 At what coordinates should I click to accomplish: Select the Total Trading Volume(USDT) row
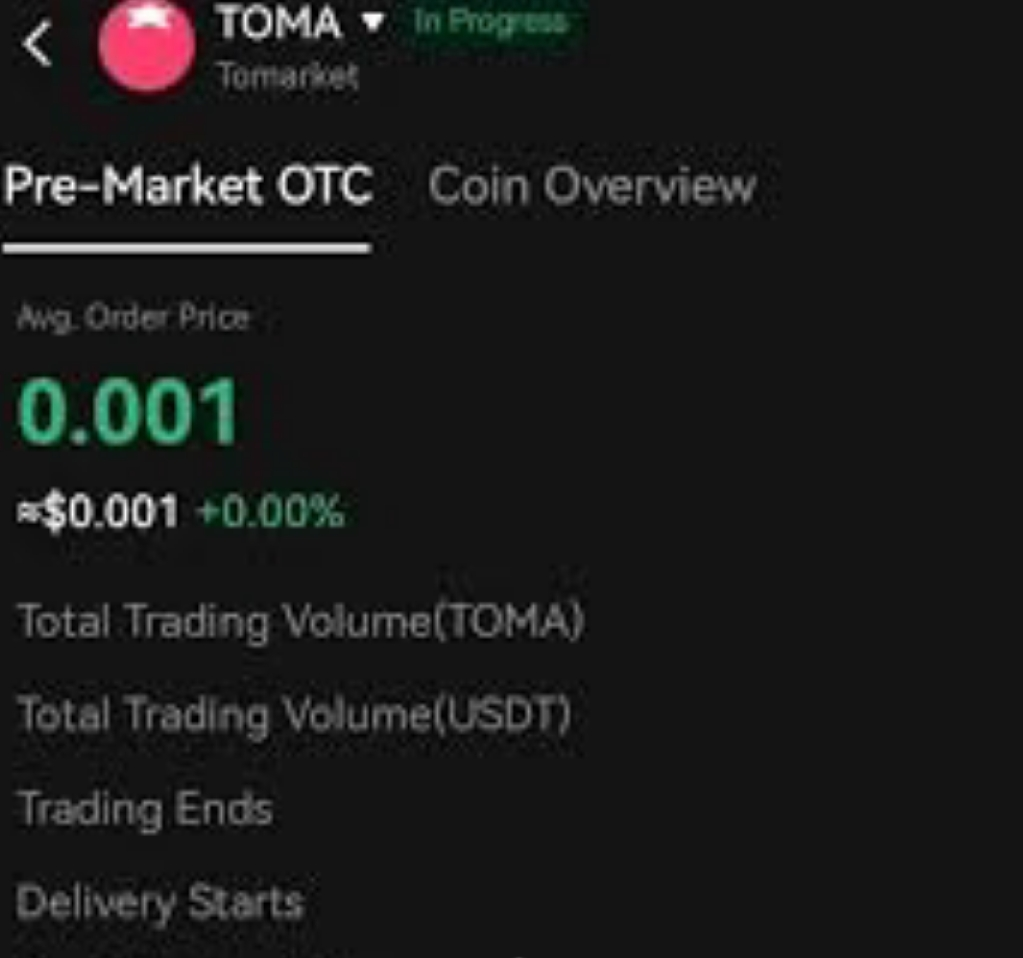(x=294, y=715)
